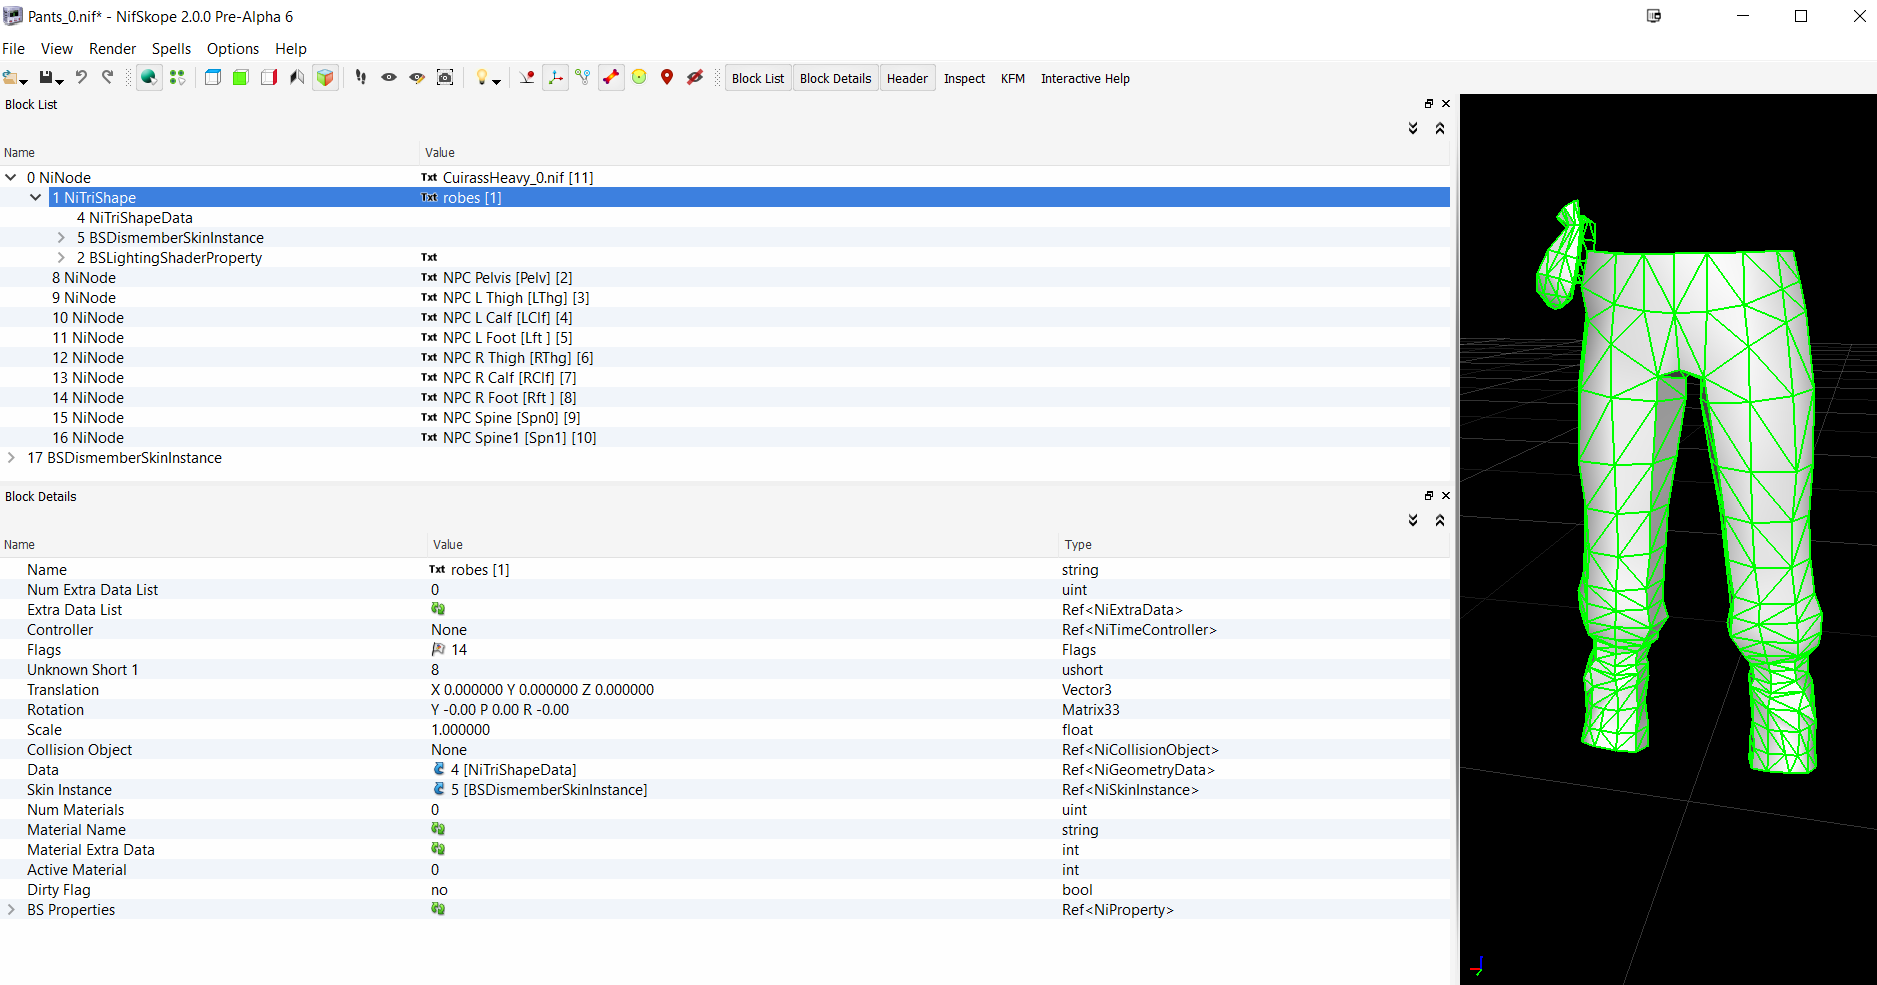The image size is (1877, 985).
Task: Toggle the select object mode icon
Action: [x=149, y=78]
